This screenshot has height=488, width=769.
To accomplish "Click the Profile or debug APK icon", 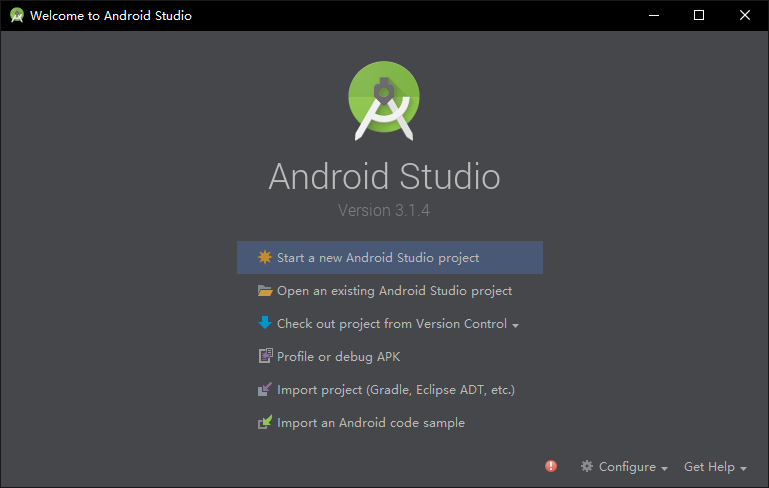I will point(265,356).
